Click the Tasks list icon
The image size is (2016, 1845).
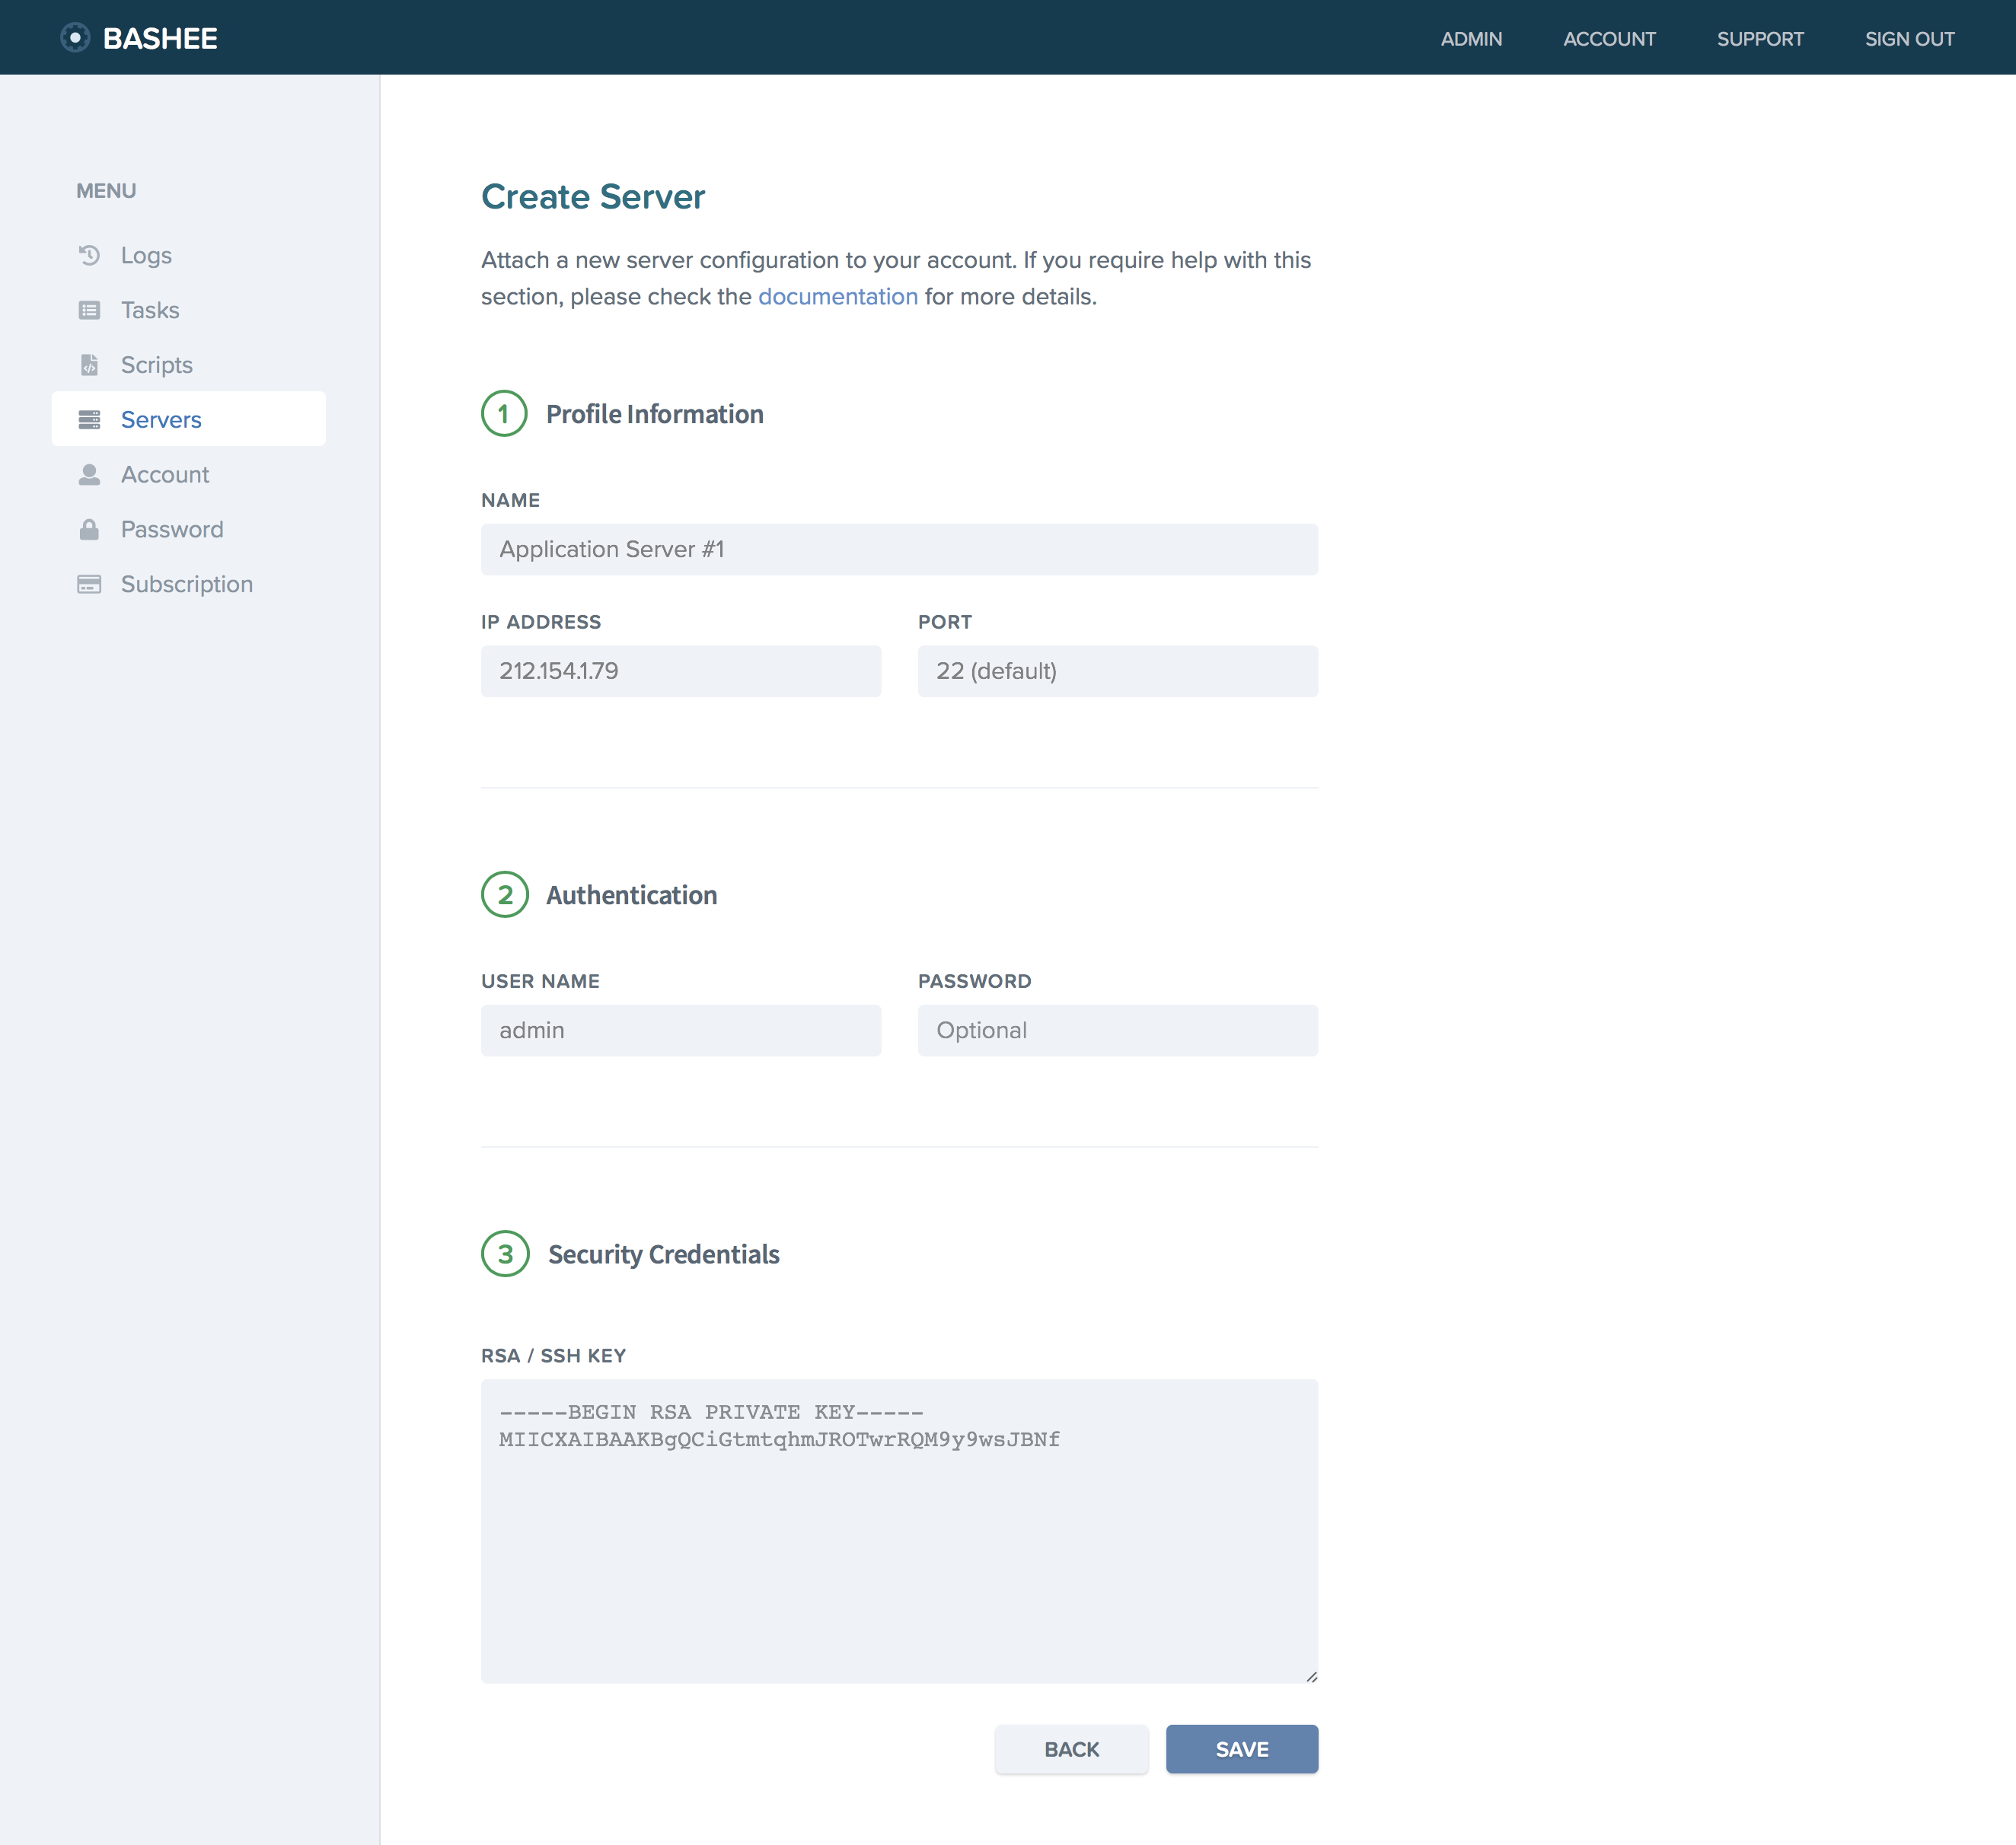[x=89, y=310]
